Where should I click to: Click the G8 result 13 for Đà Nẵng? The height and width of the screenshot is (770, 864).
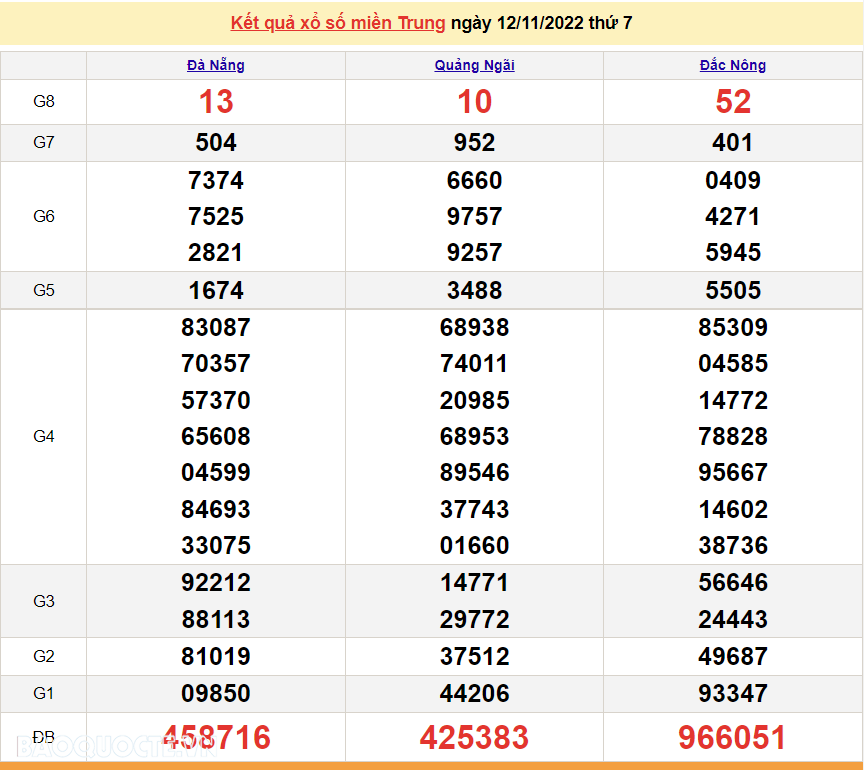[x=216, y=102]
